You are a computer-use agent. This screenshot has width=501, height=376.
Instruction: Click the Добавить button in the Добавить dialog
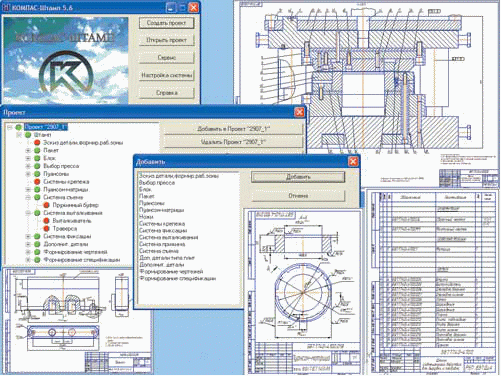[298, 177]
